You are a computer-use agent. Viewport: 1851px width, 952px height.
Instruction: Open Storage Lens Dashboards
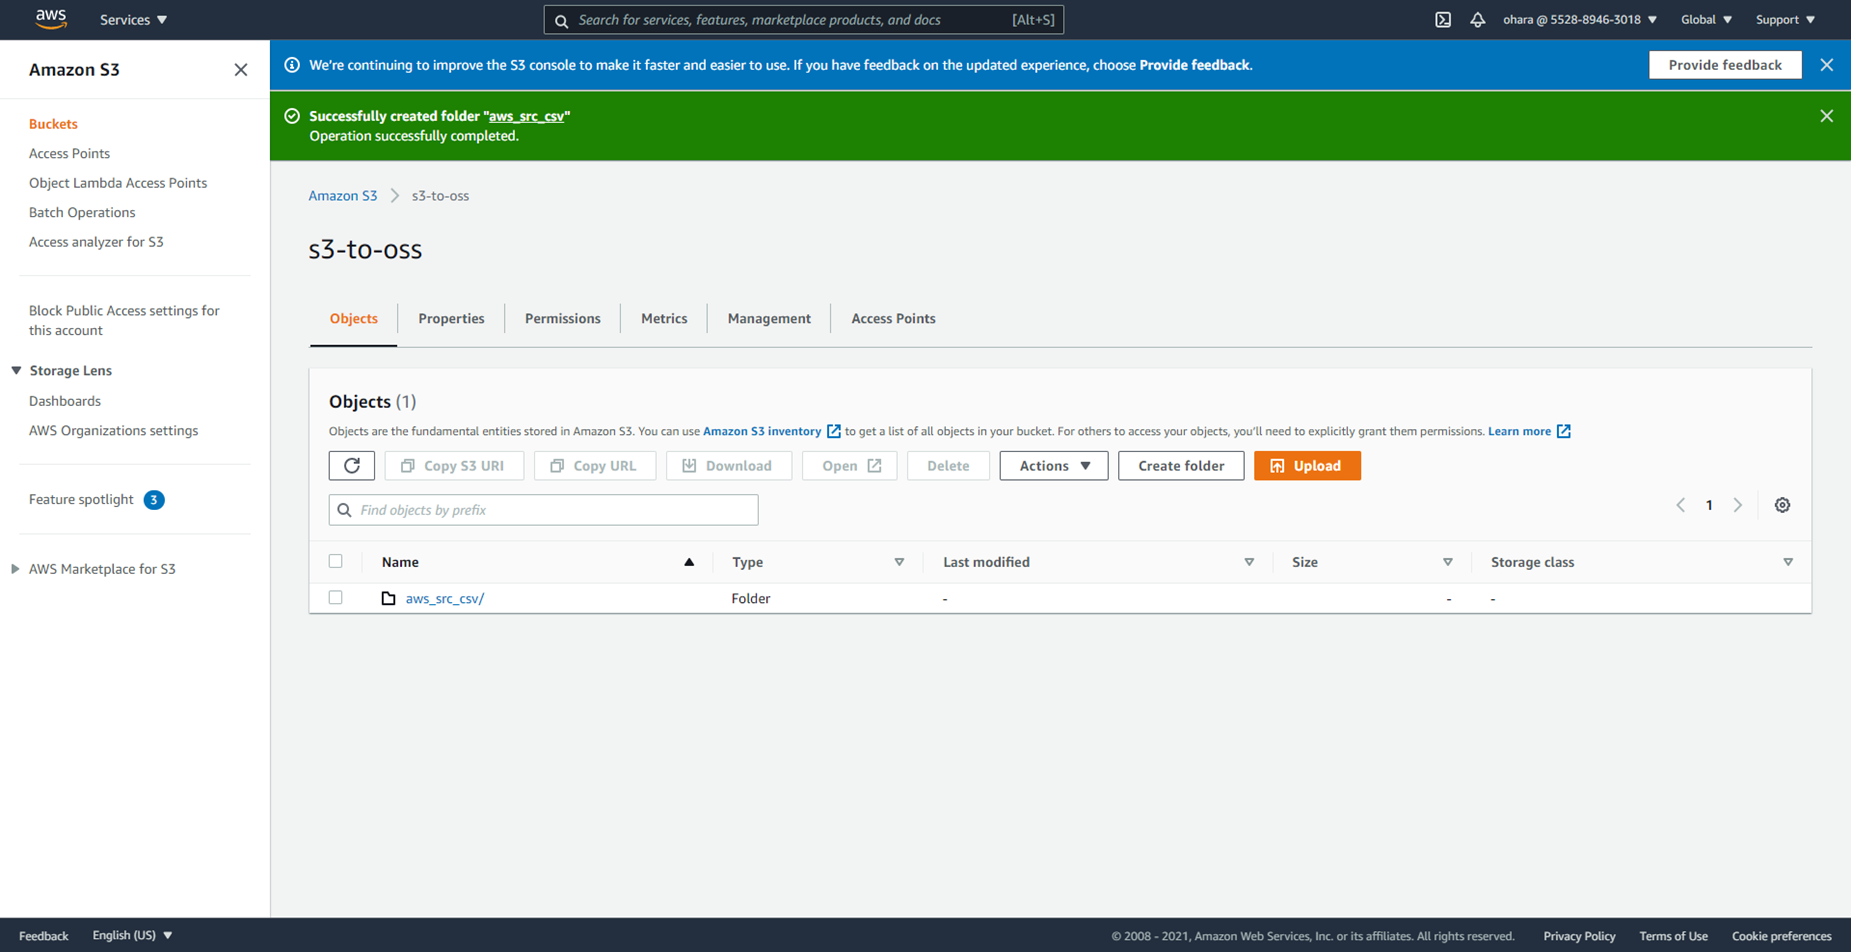pos(65,401)
